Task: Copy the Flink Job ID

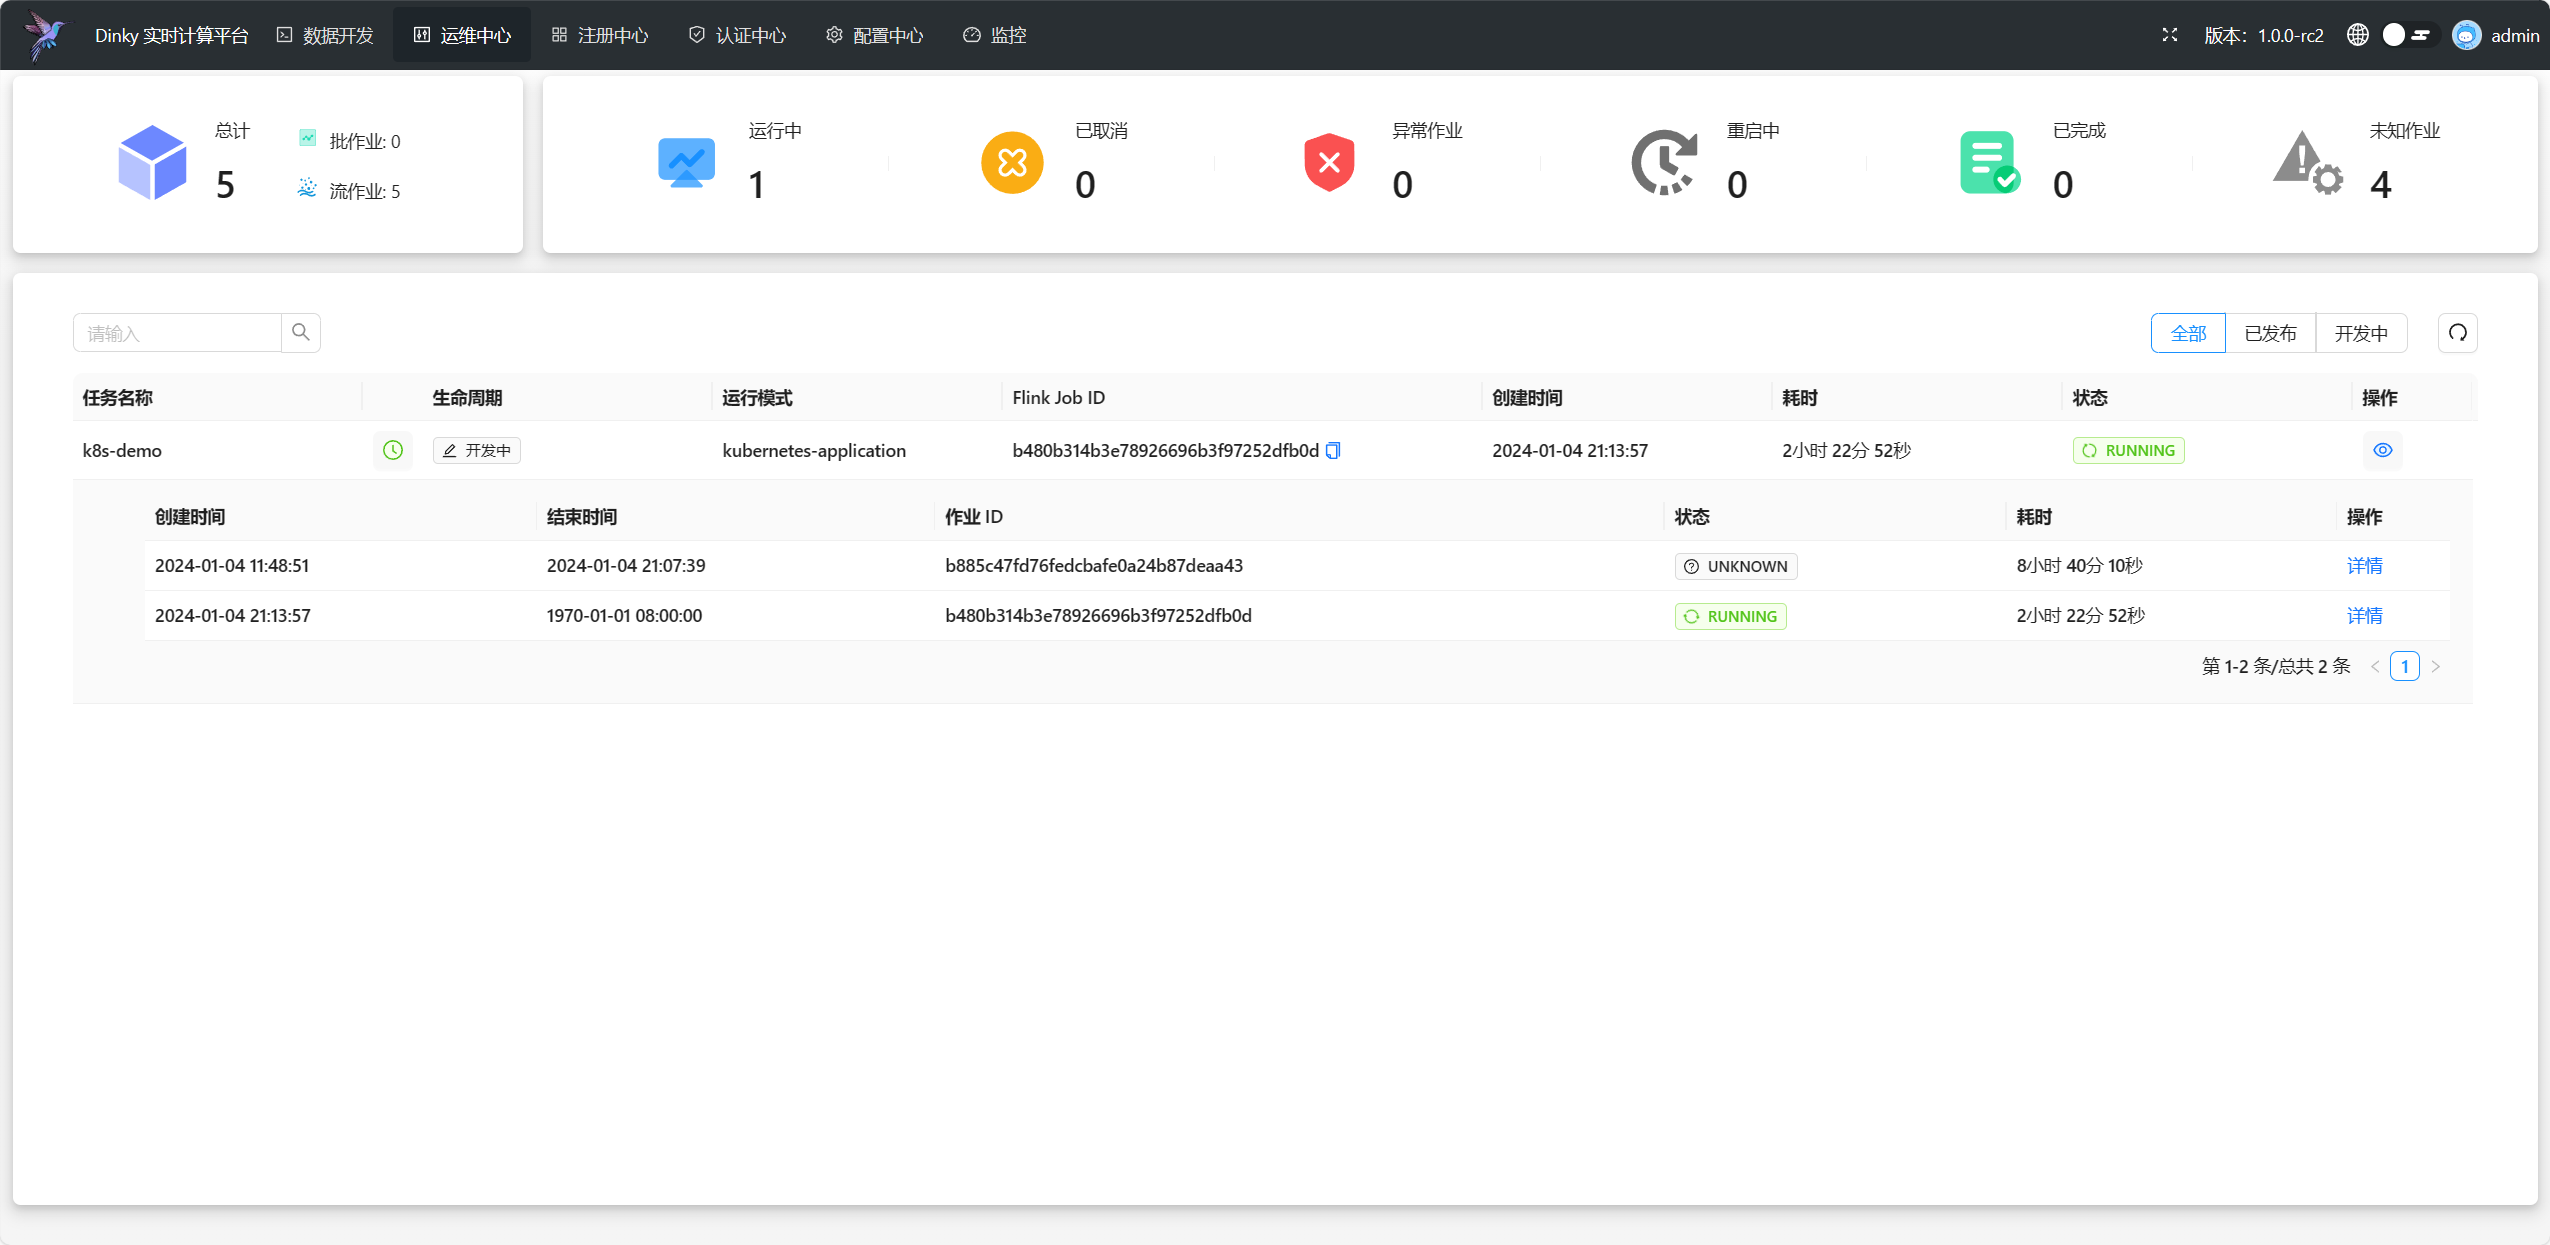Action: [1333, 450]
